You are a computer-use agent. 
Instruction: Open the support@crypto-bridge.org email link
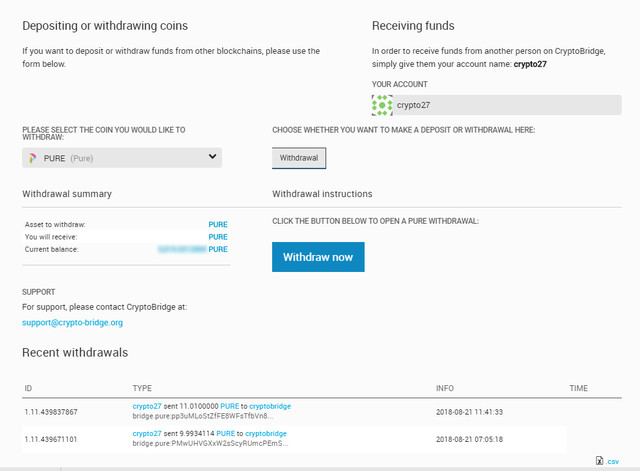[x=72, y=322]
